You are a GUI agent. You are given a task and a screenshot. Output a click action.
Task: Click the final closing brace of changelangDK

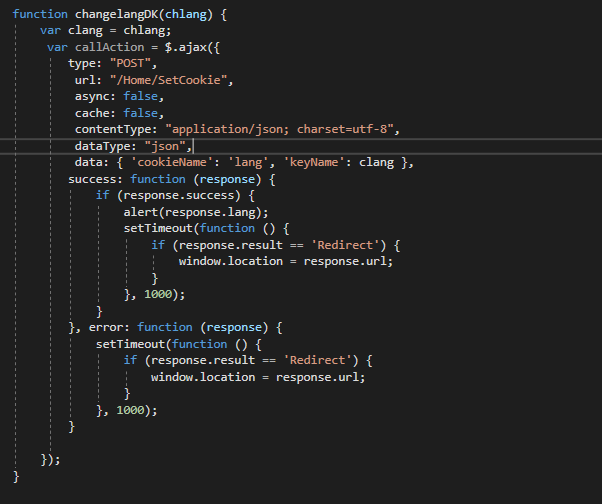16,476
